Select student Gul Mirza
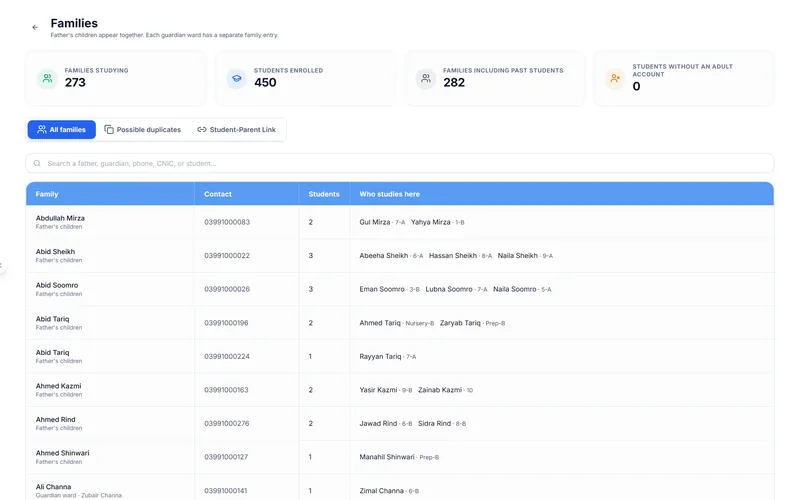 374,222
